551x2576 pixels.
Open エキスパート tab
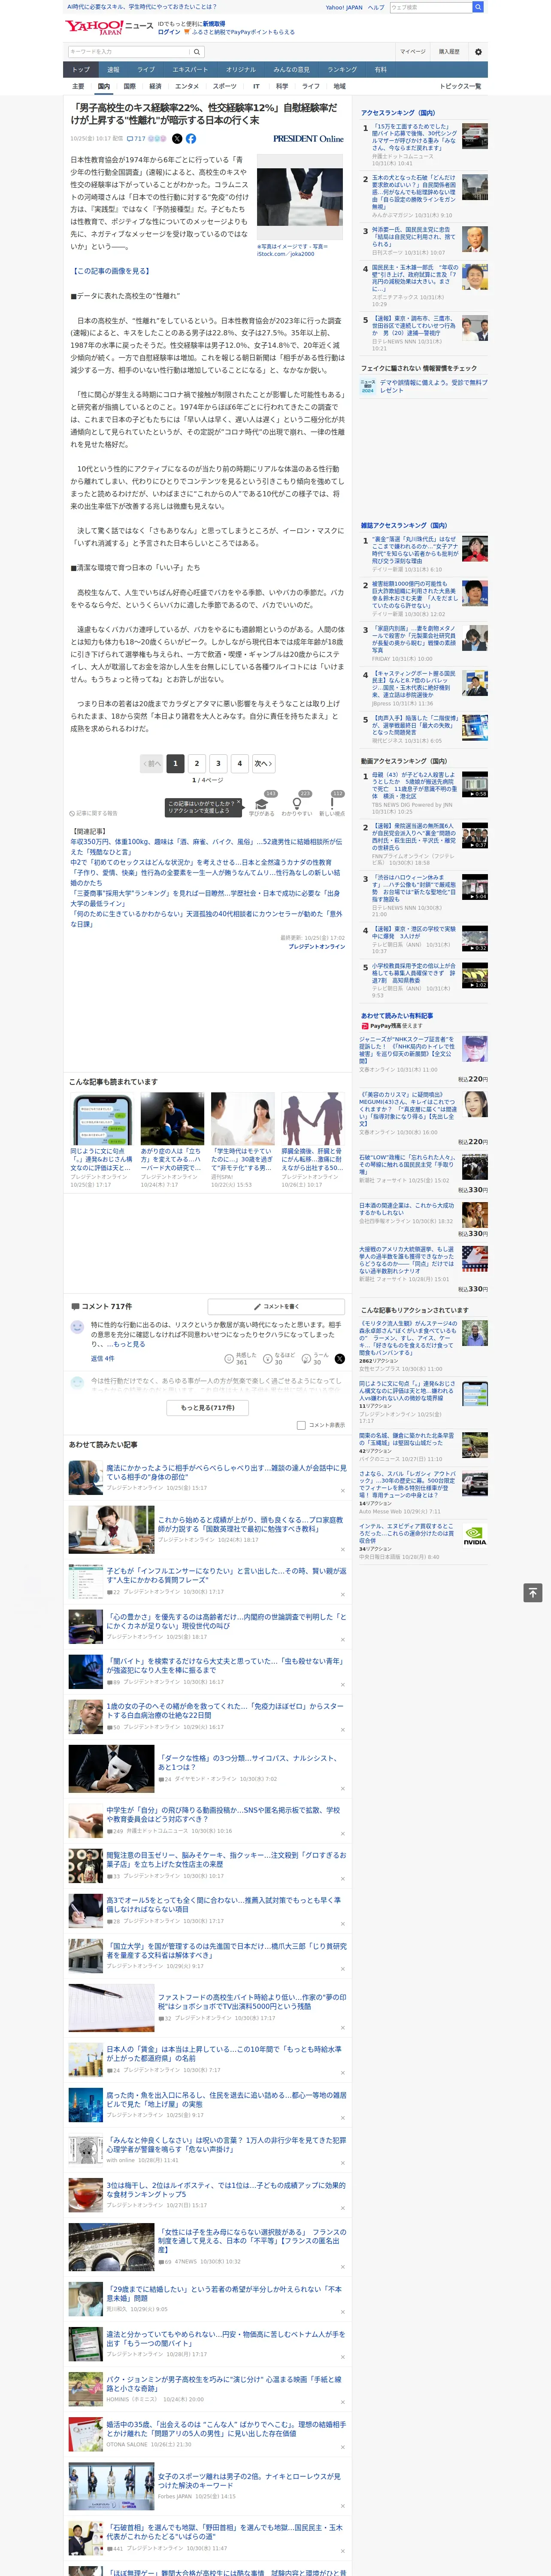pyautogui.click(x=190, y=70)
